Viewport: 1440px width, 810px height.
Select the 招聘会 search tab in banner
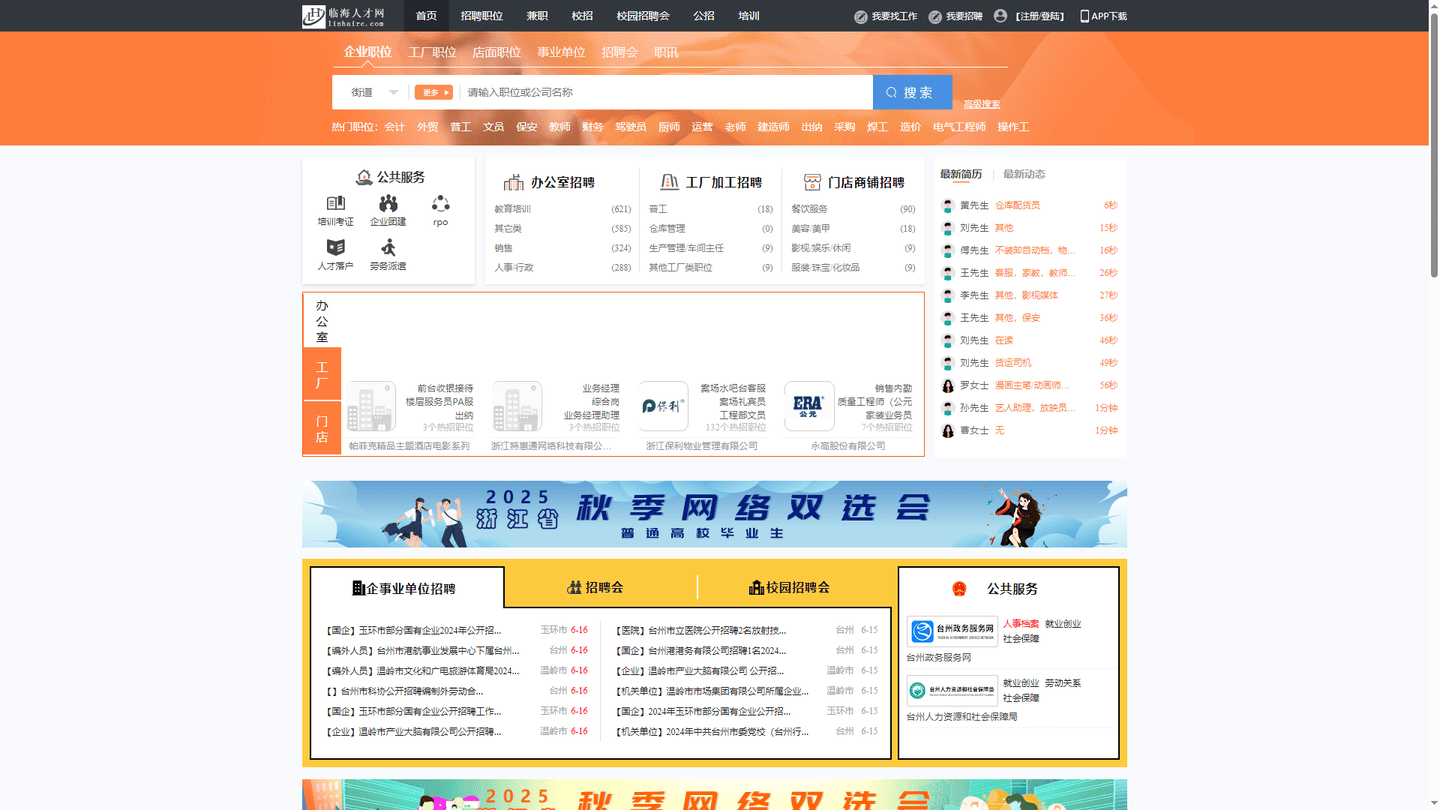pyautogui.click(x=620, y=52)
